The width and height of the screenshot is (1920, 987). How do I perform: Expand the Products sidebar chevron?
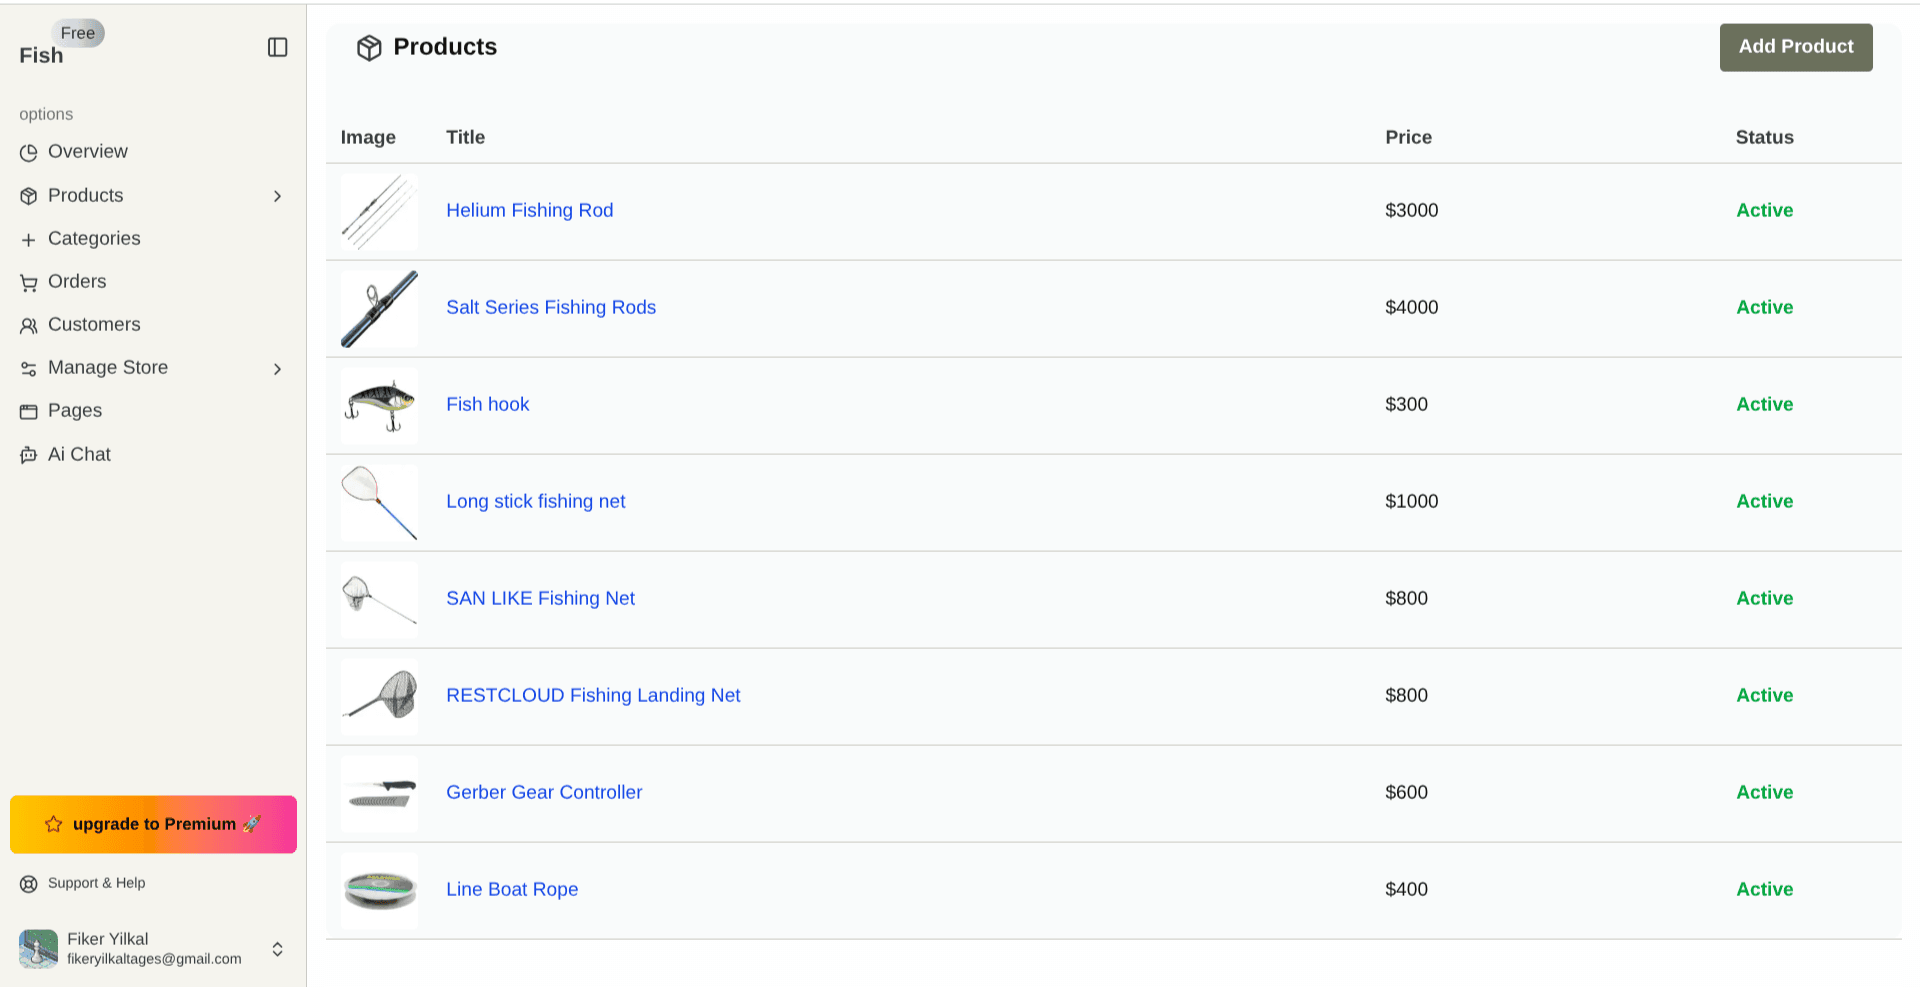(278, 196)
